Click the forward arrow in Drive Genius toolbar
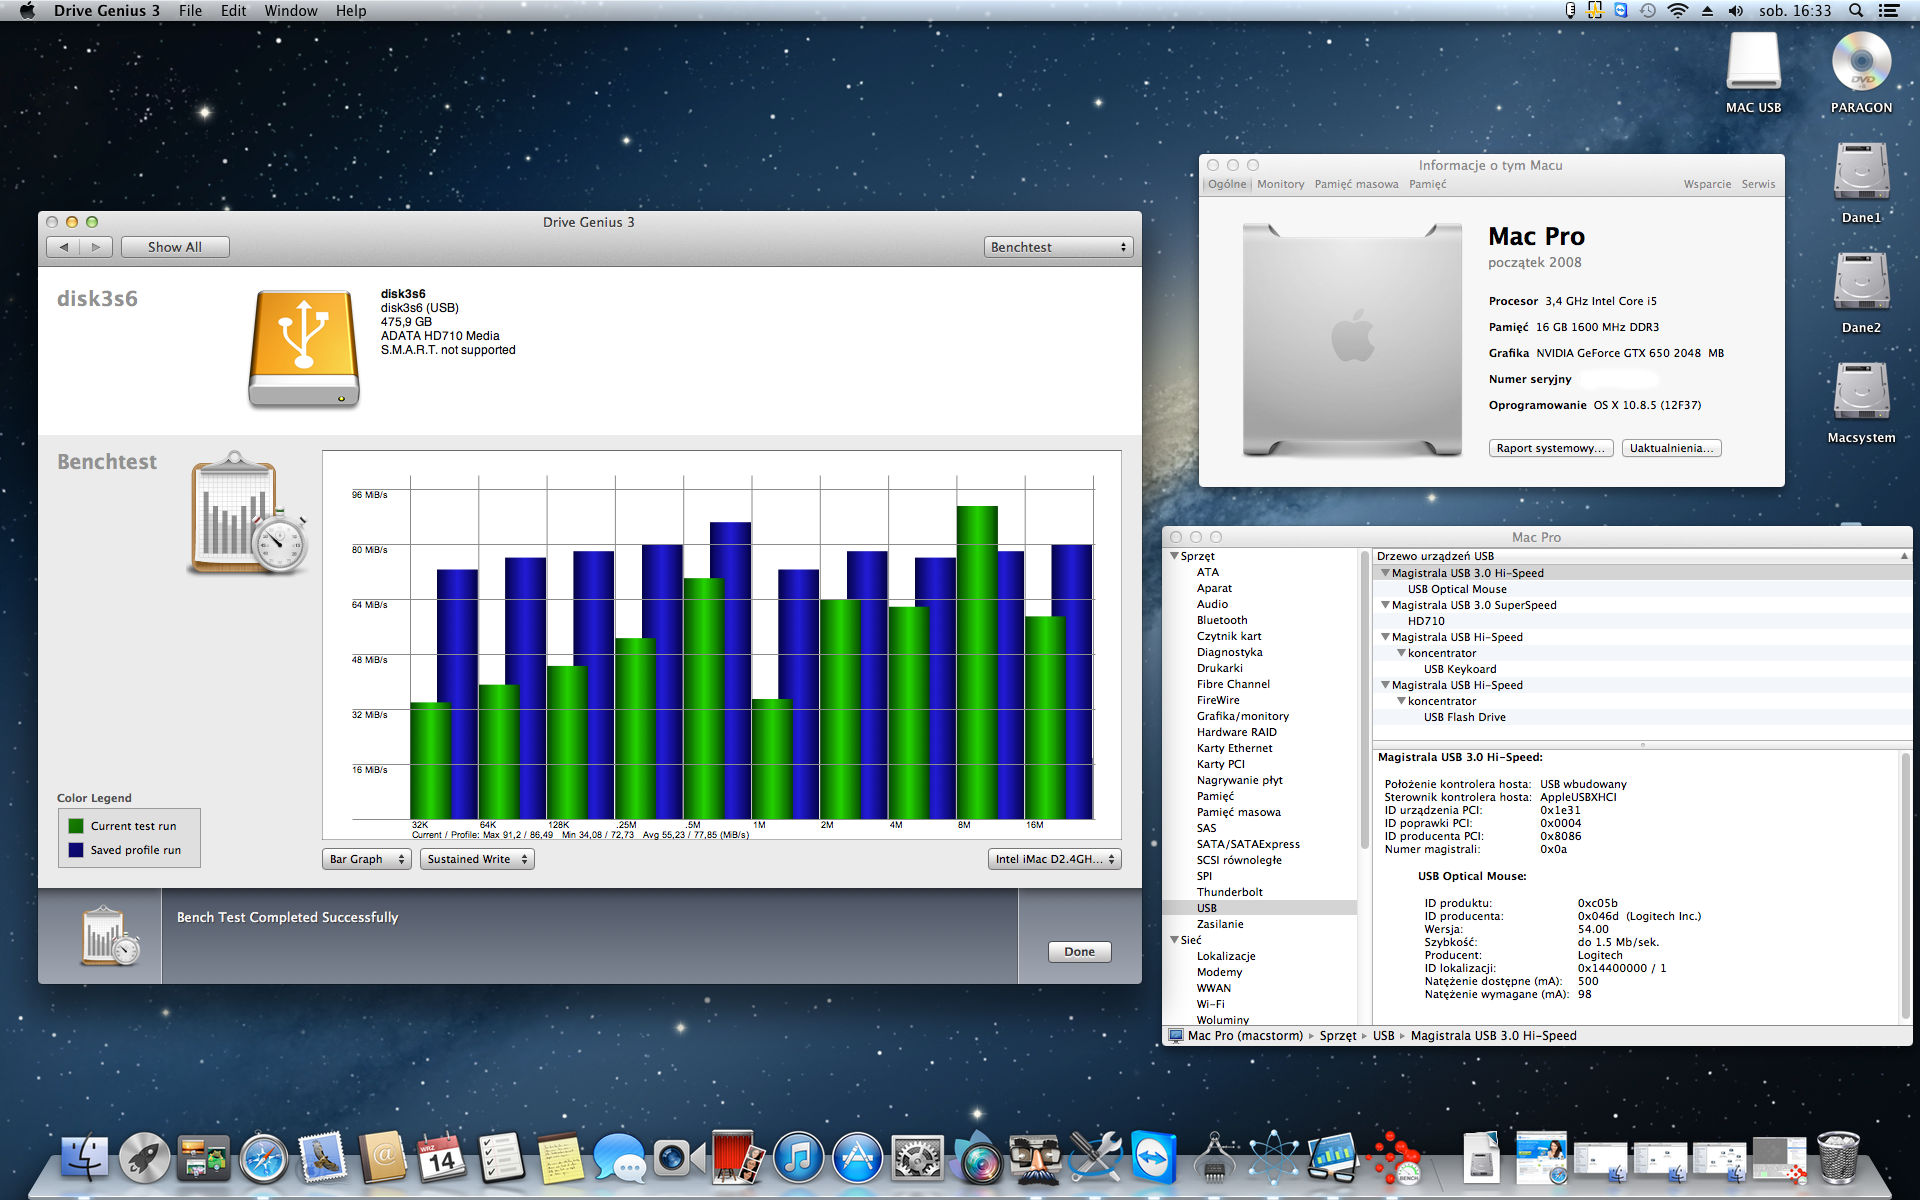Image resolution: width=1920 pixels, height=1200 pixels. [96, 247]
